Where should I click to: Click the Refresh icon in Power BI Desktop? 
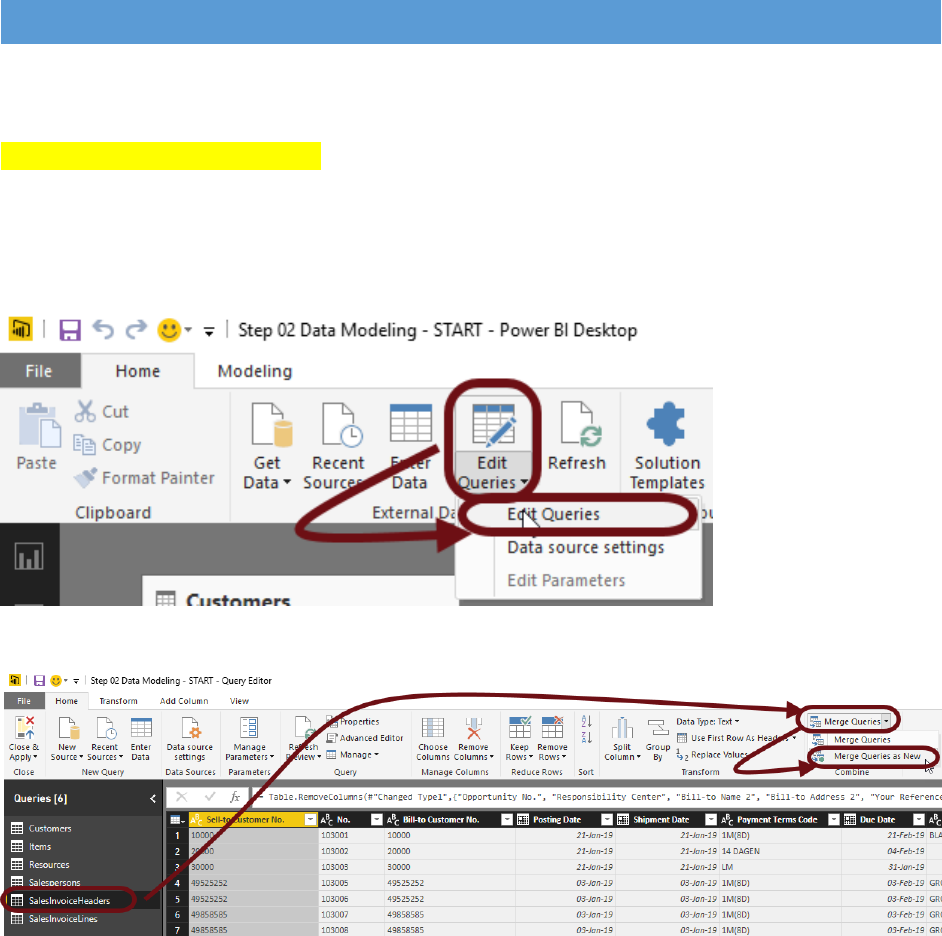click(x=580, y=425)
